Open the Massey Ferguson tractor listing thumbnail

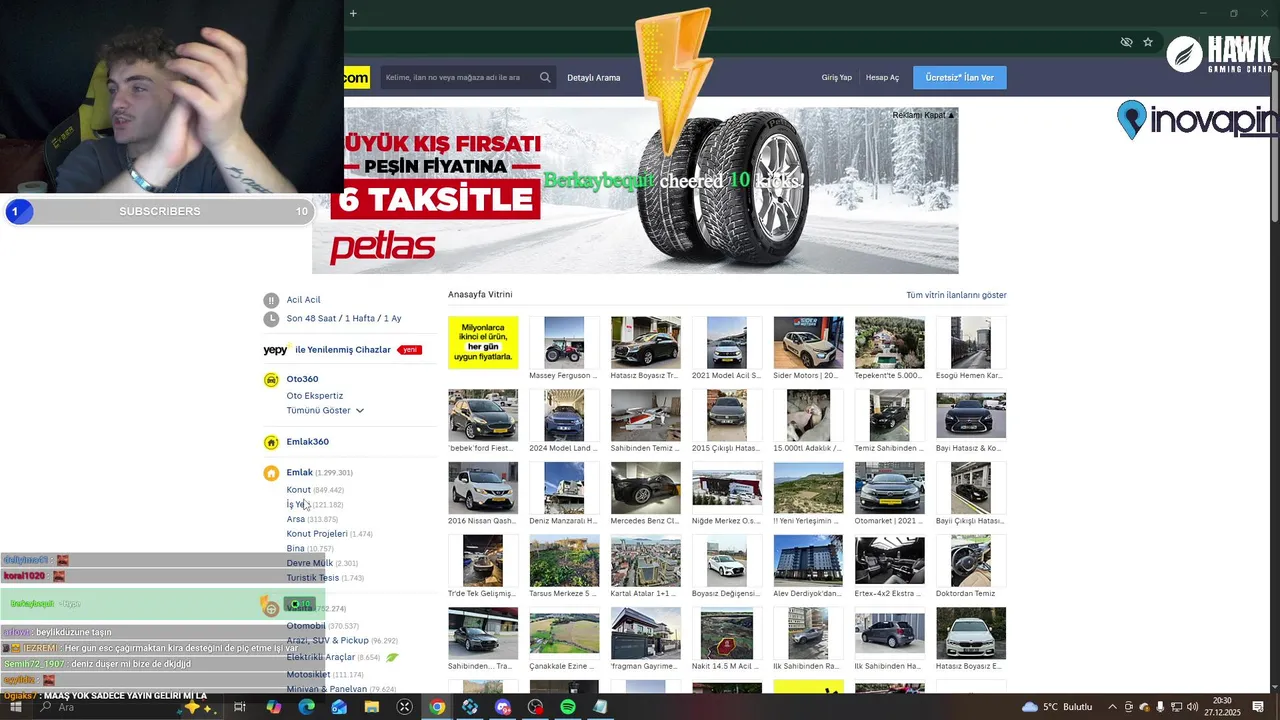click(564, 342)
